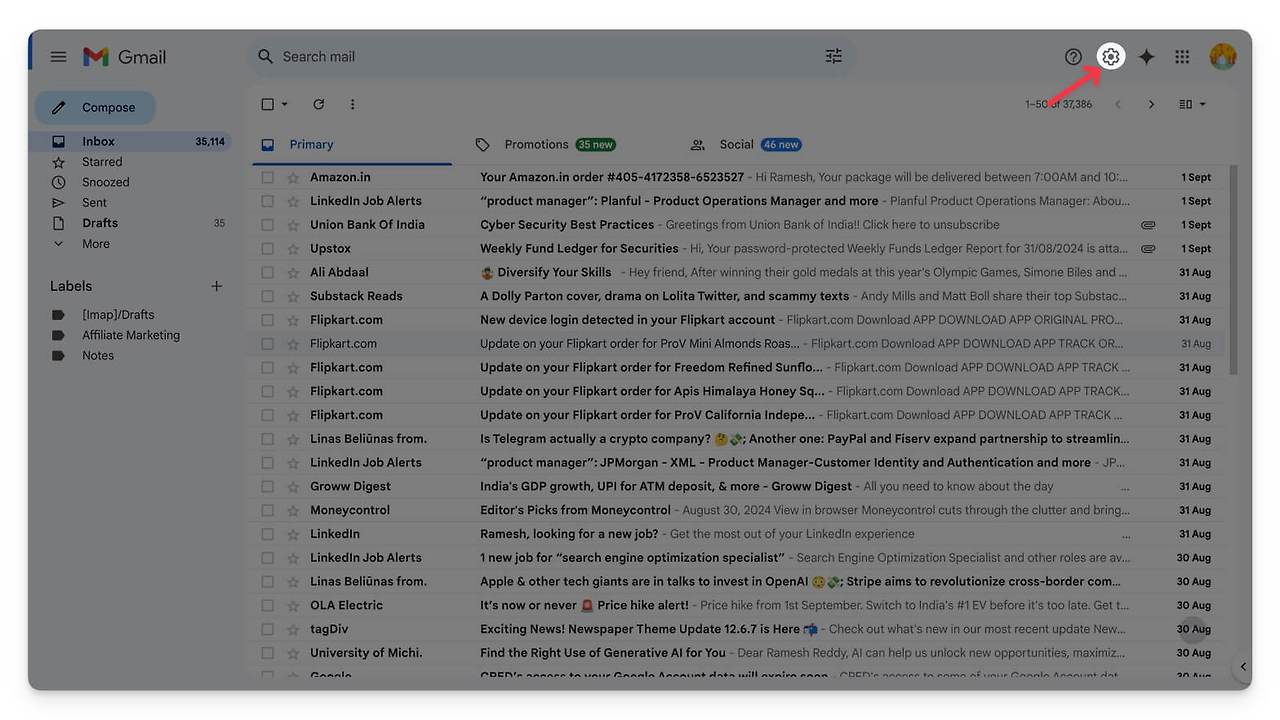Select the Groww Digest email checkbox
Image resolution: width=1280 pixels, height=720 pixels.
(x=267, y=486)
